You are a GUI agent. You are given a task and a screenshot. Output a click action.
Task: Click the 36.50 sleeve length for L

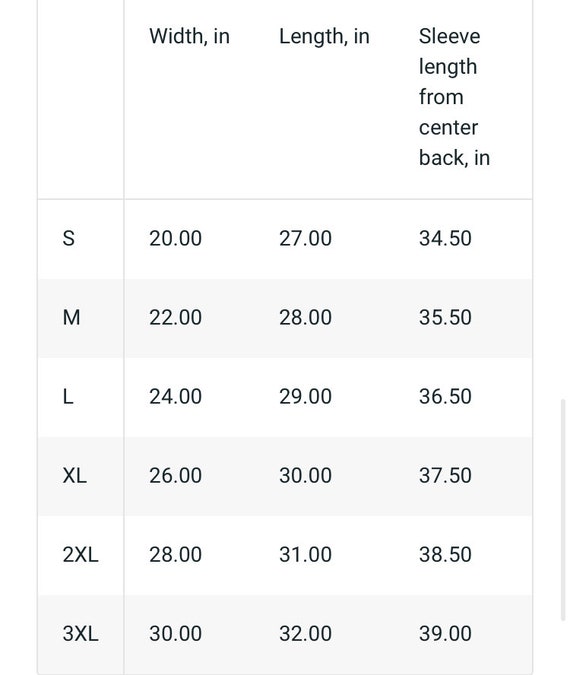(x=445, y=396)
